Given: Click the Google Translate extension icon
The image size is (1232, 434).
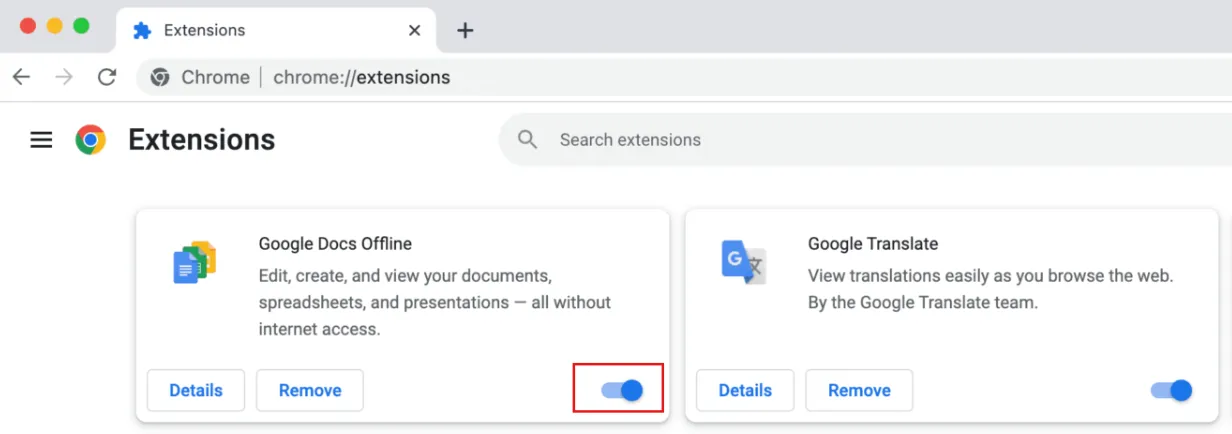Looking at the screenshot, I should 743,262.
